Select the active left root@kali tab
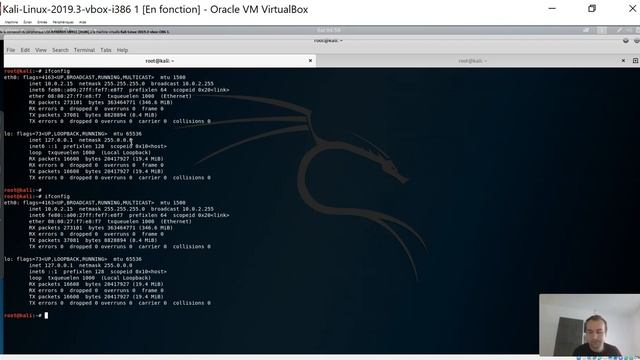640x360 pixels. coord(160,61)
